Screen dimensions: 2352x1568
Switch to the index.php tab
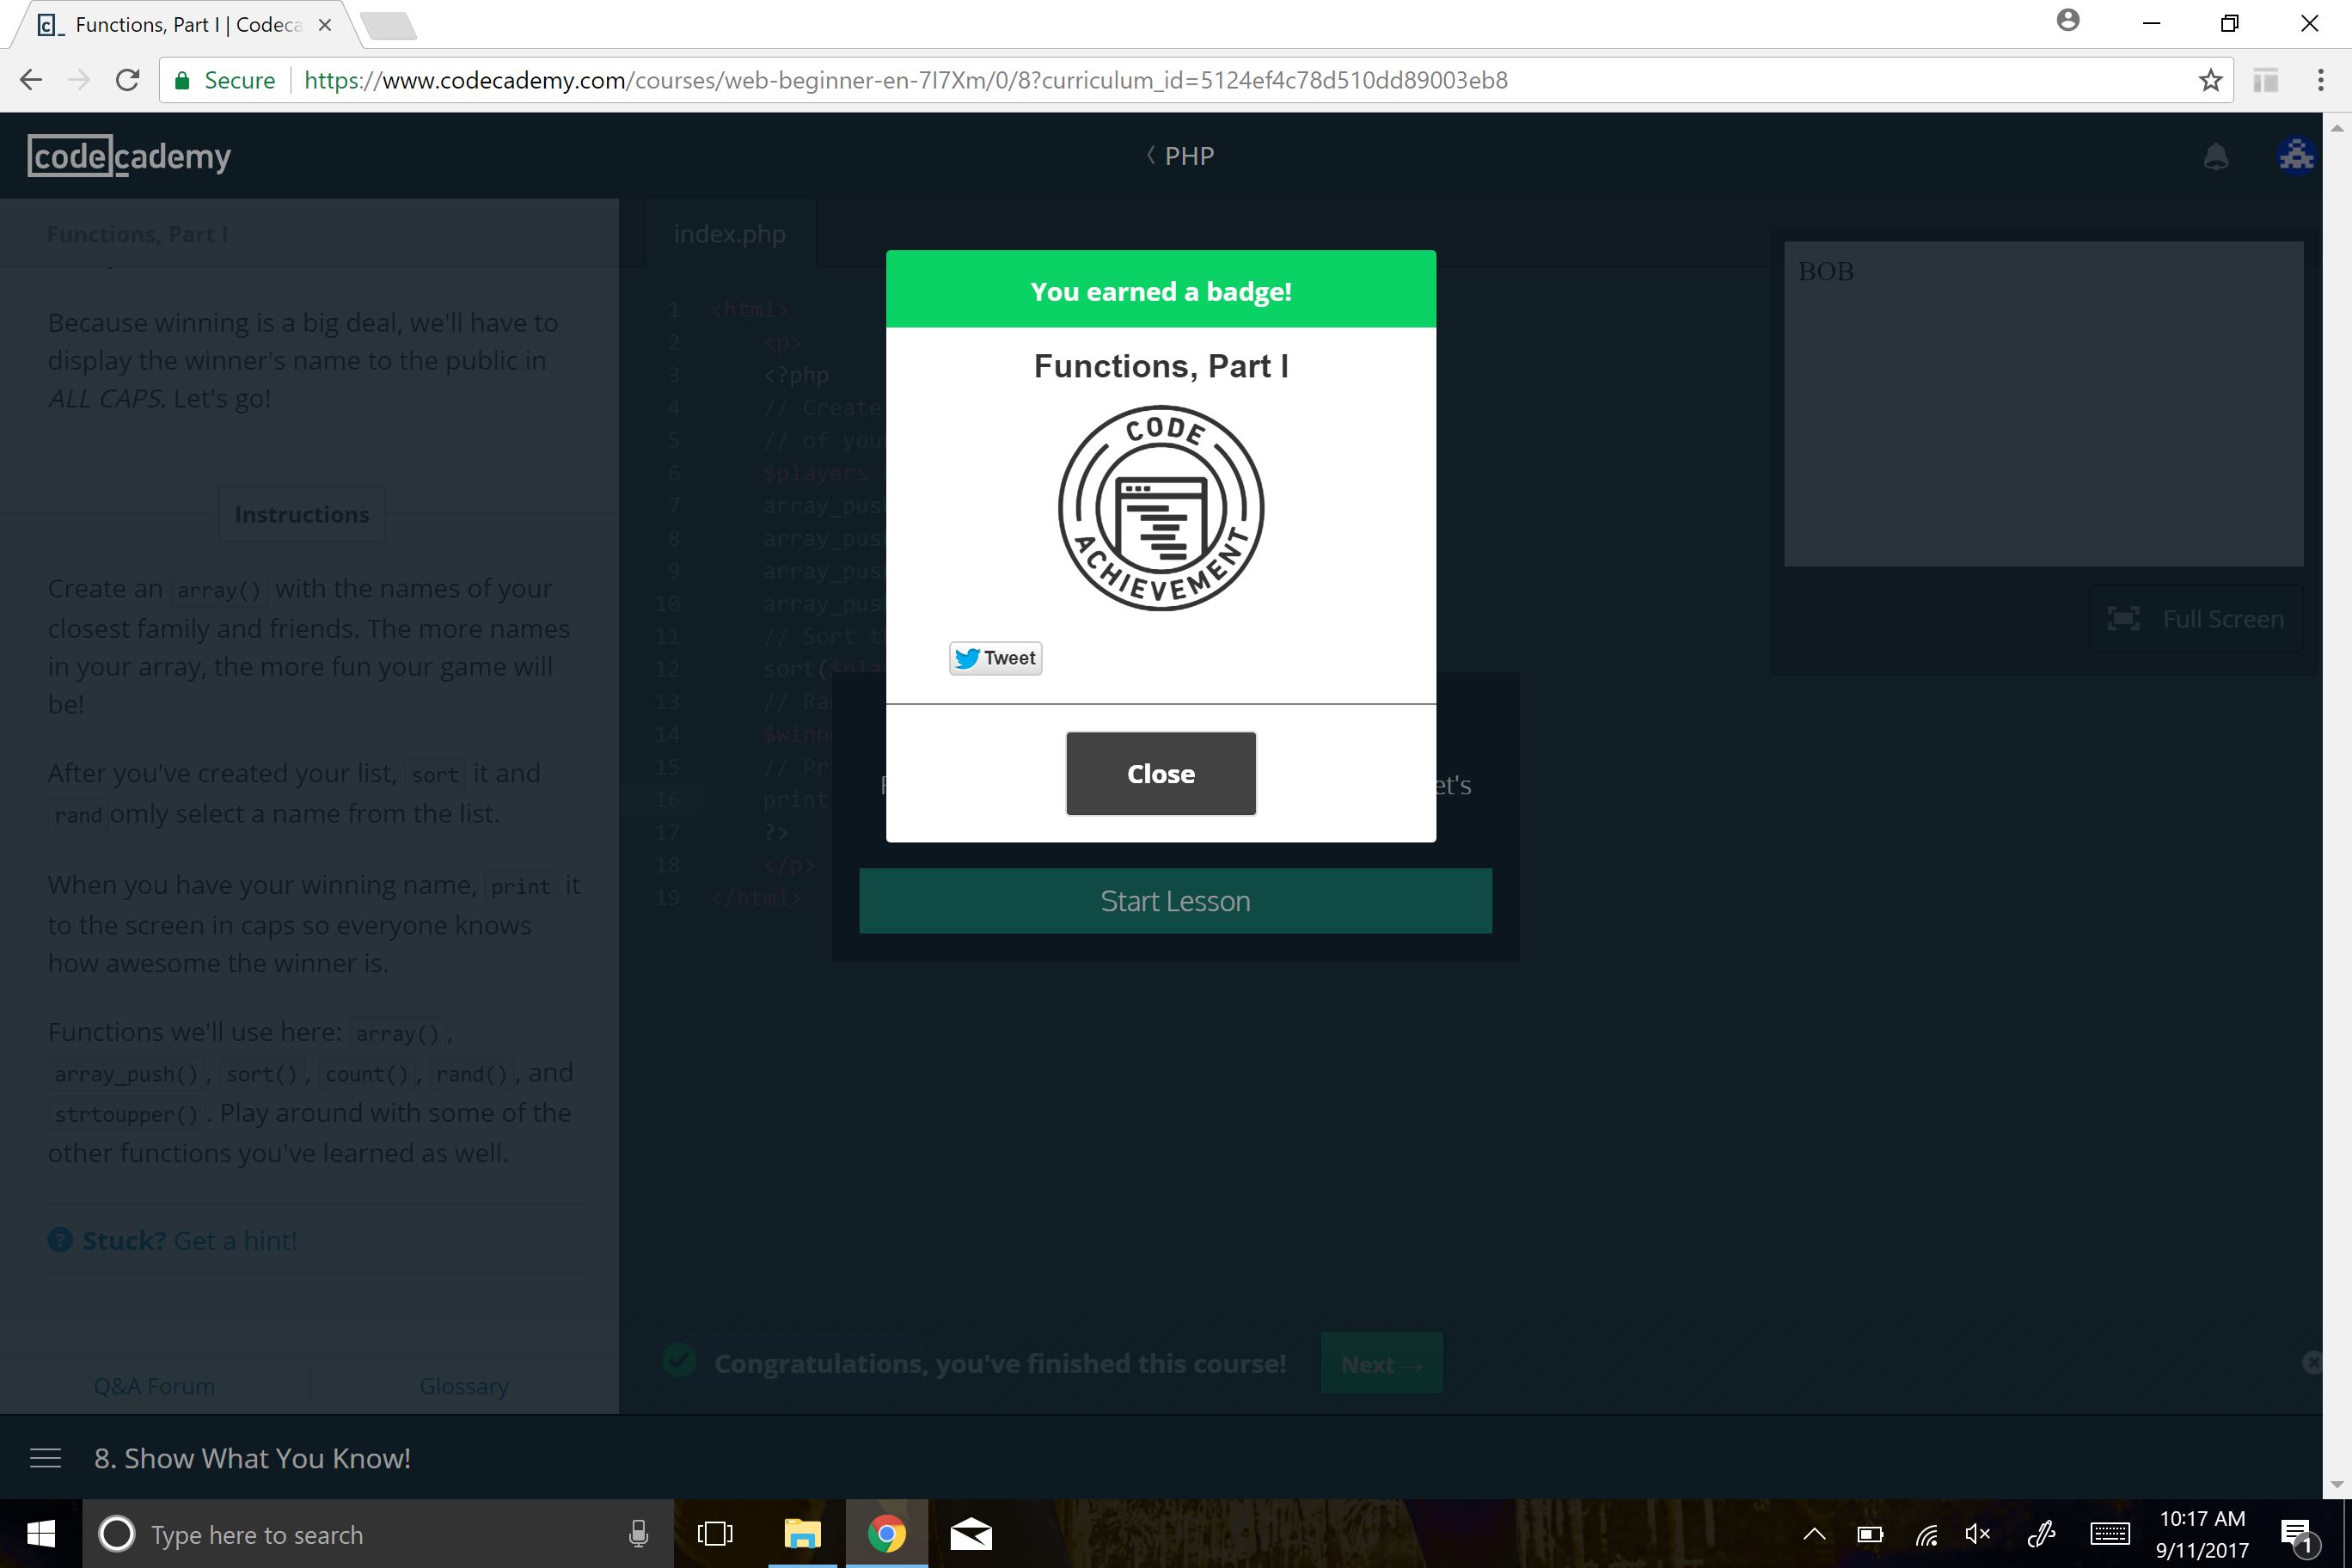point(730,234)
